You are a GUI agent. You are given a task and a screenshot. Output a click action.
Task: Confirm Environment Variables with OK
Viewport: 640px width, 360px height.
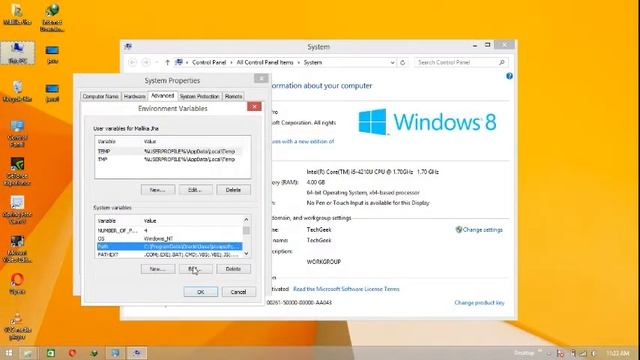pyautogui.click(x=200, y=292)
